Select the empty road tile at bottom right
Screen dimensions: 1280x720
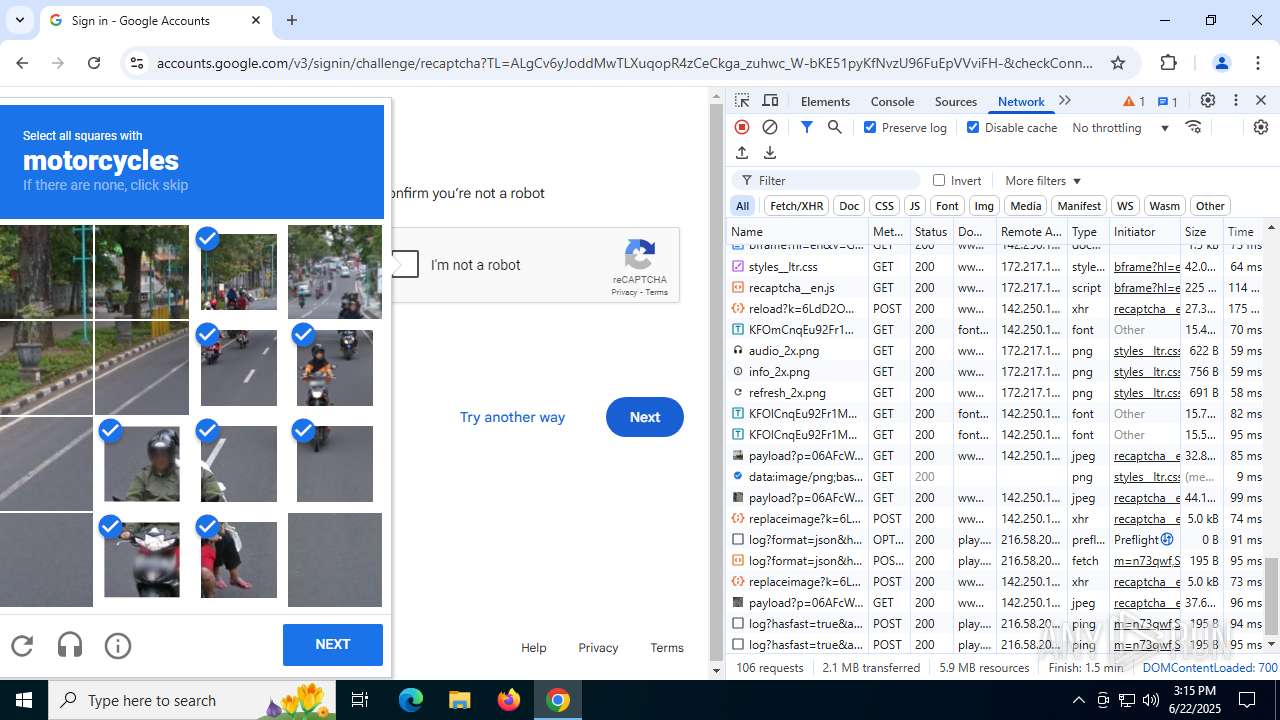coord(335,560)
